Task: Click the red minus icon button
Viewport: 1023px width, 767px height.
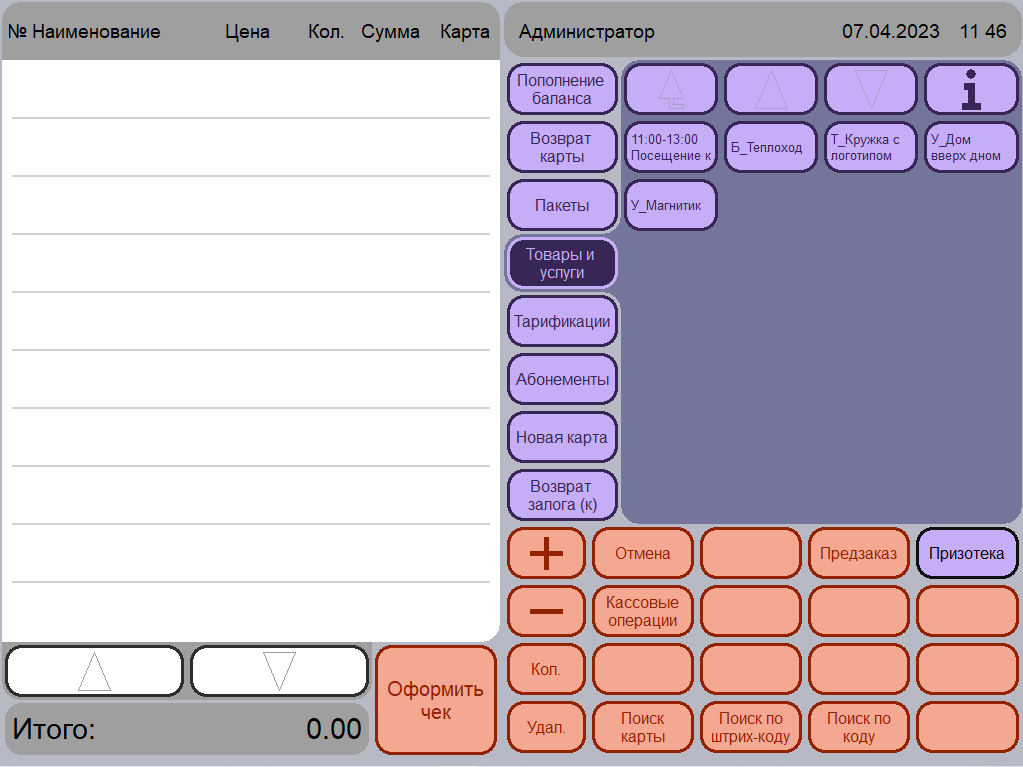Action: pyautogui.click(x=546, y=611)
